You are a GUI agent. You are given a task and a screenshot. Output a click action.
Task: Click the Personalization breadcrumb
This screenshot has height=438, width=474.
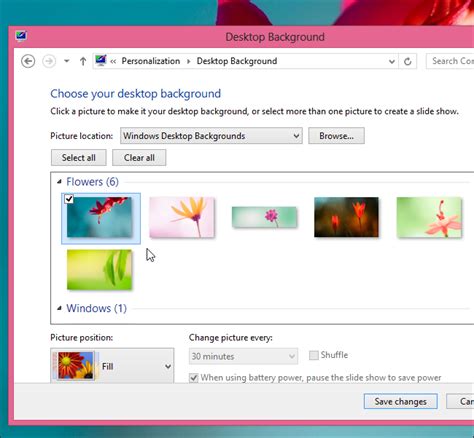point(151,61)
